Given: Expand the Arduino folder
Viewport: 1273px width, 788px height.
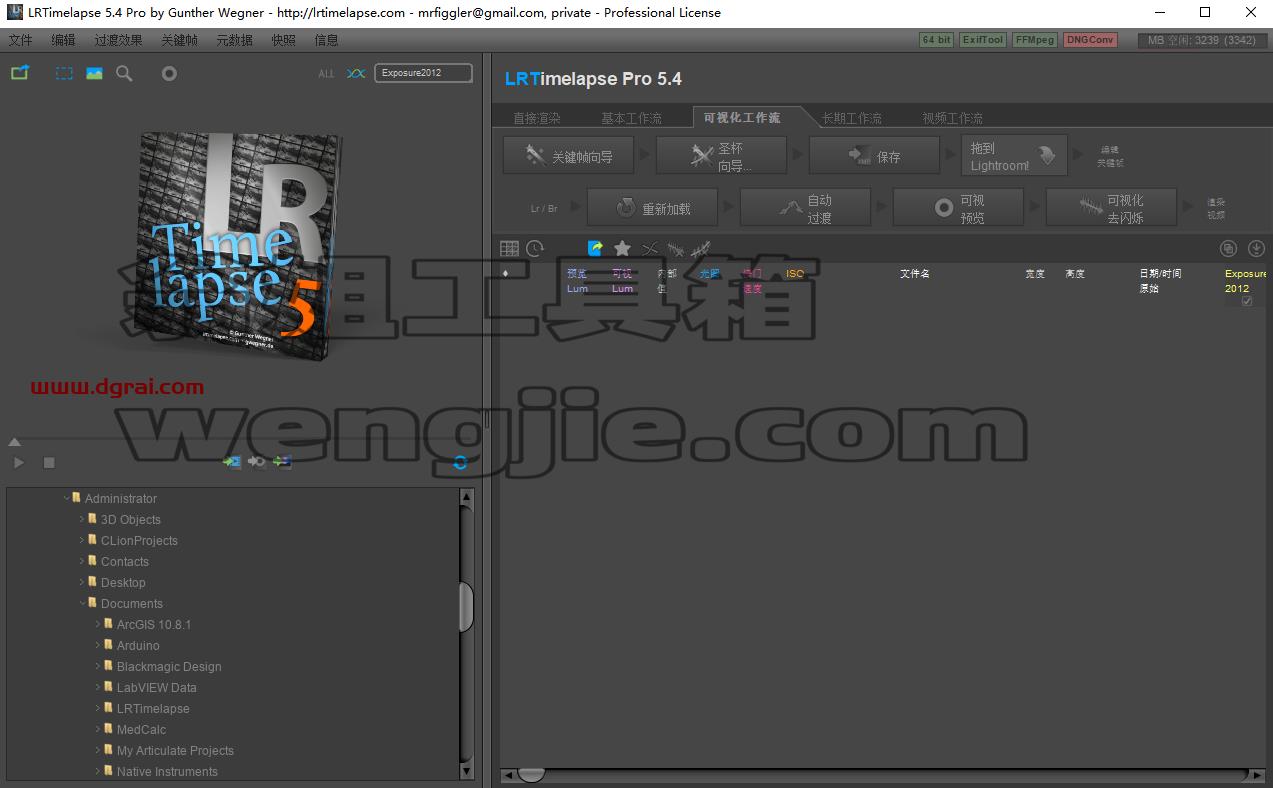Looking at the screenshot, I should 98,645.
